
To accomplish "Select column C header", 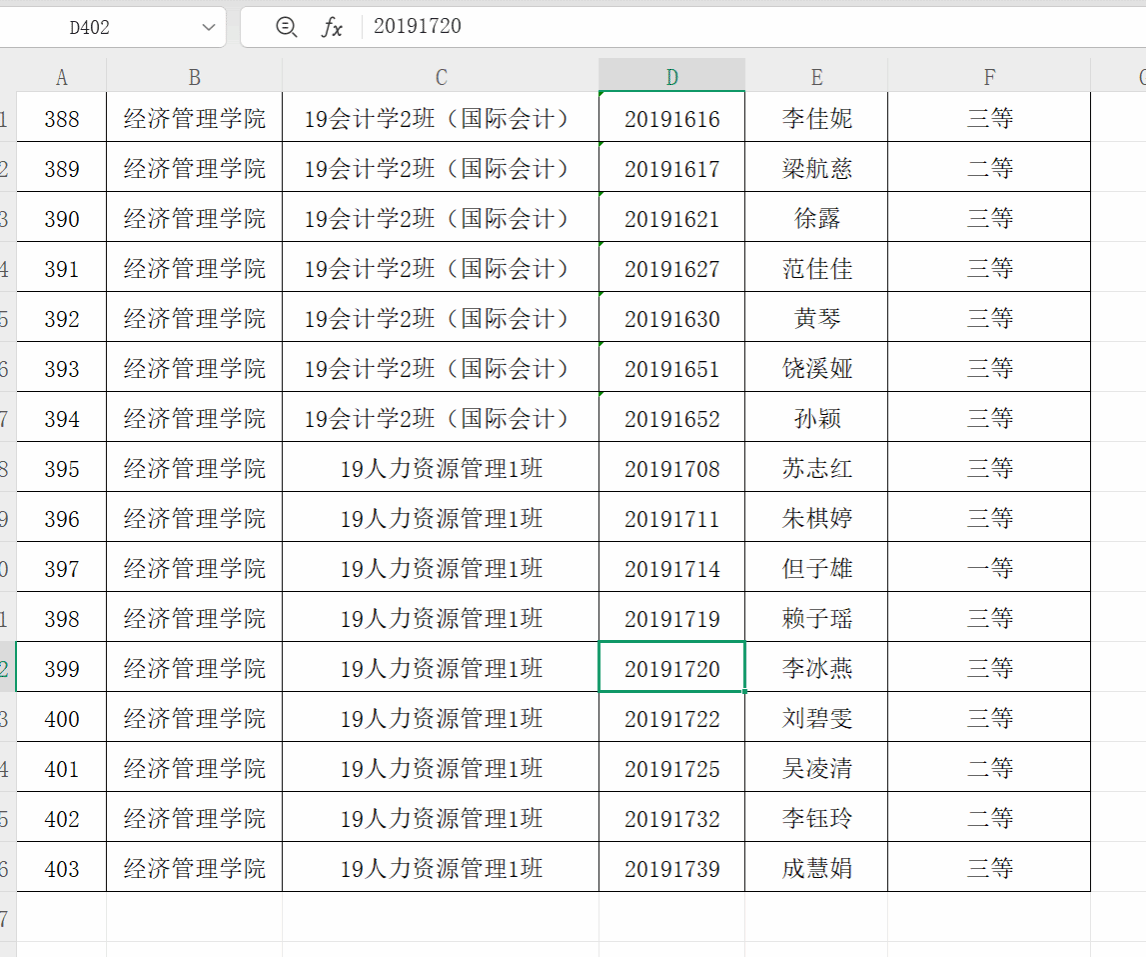I will (x=441, y=77).
